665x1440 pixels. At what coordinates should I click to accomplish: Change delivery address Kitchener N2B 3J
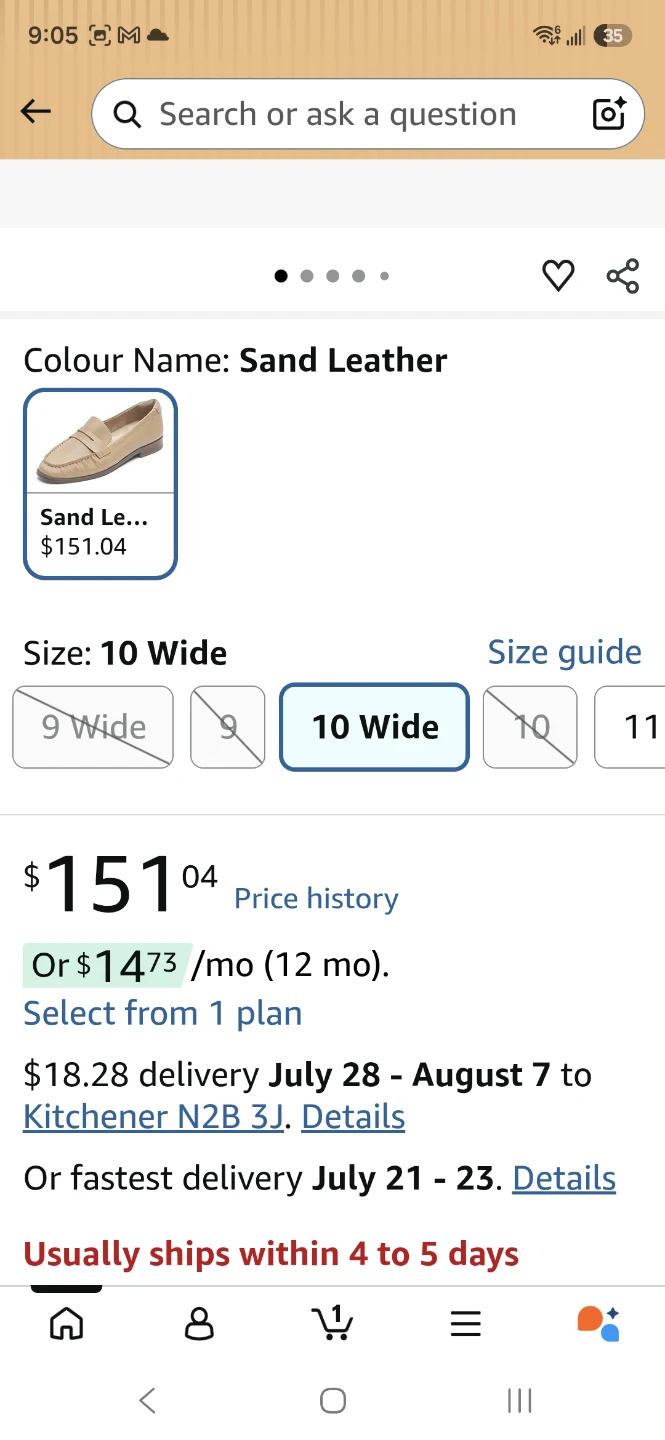point(154,1116)
